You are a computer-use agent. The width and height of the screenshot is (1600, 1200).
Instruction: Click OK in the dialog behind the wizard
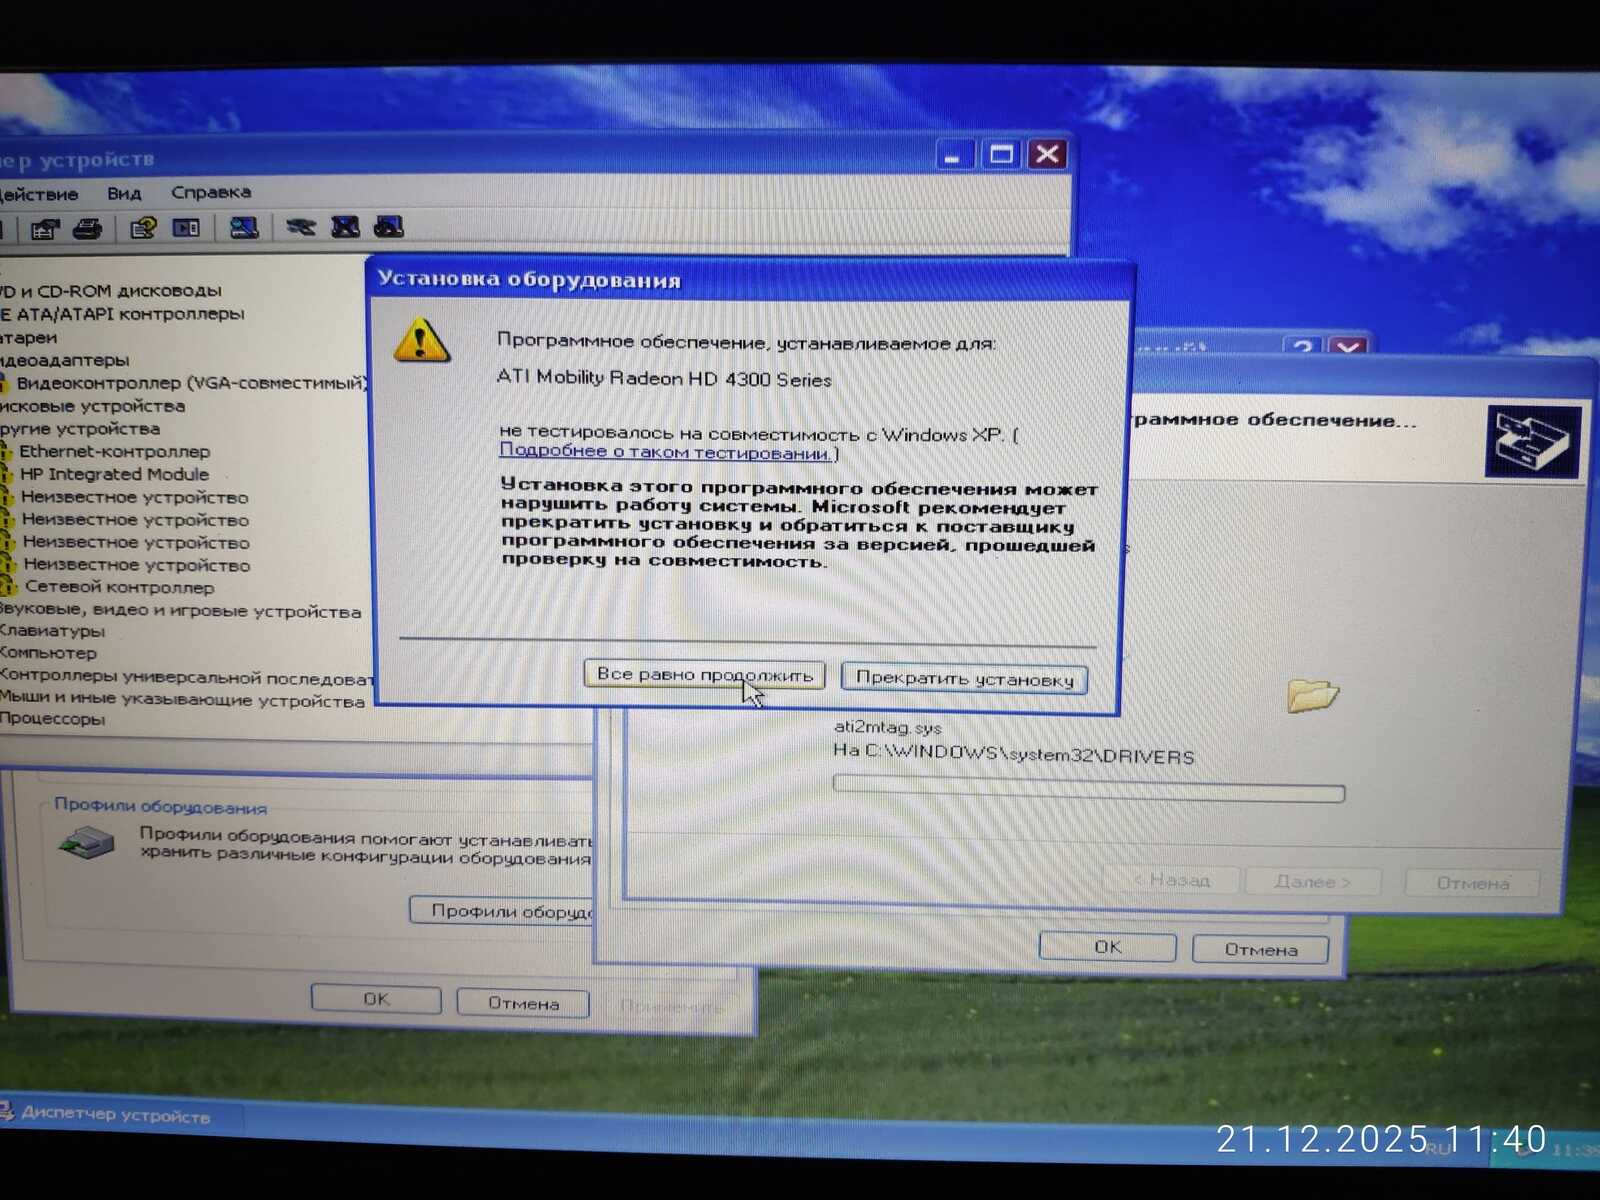click(1107, 946)
